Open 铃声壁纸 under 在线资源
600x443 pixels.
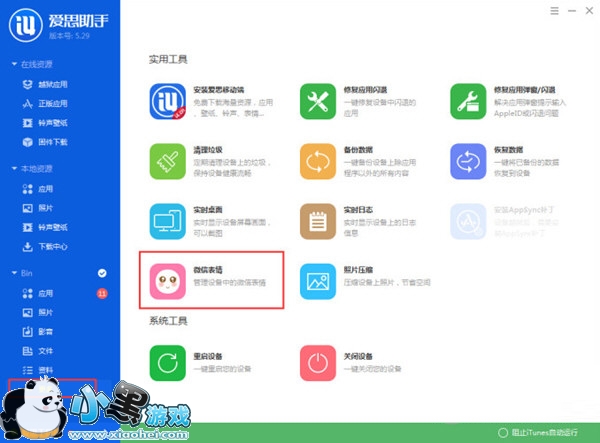click(45, 123)
